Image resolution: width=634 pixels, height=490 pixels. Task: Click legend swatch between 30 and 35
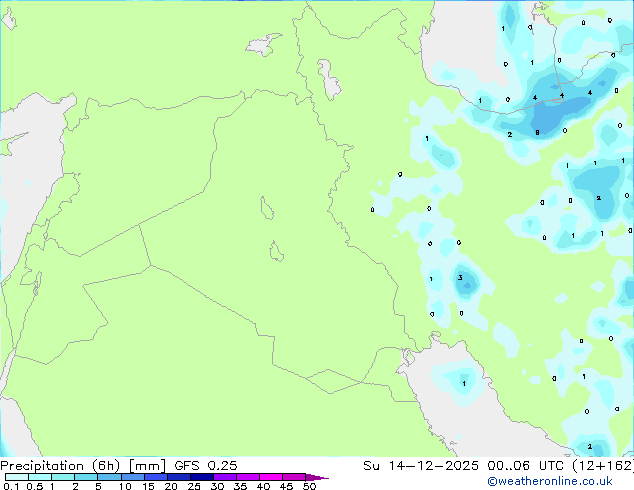point(224,477)
